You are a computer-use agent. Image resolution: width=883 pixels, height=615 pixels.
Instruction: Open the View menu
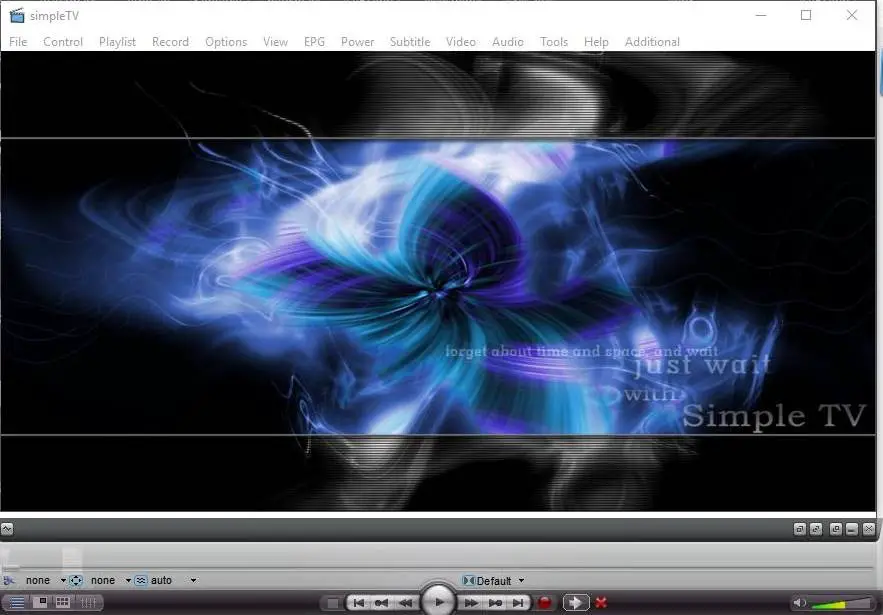(275, 42)
